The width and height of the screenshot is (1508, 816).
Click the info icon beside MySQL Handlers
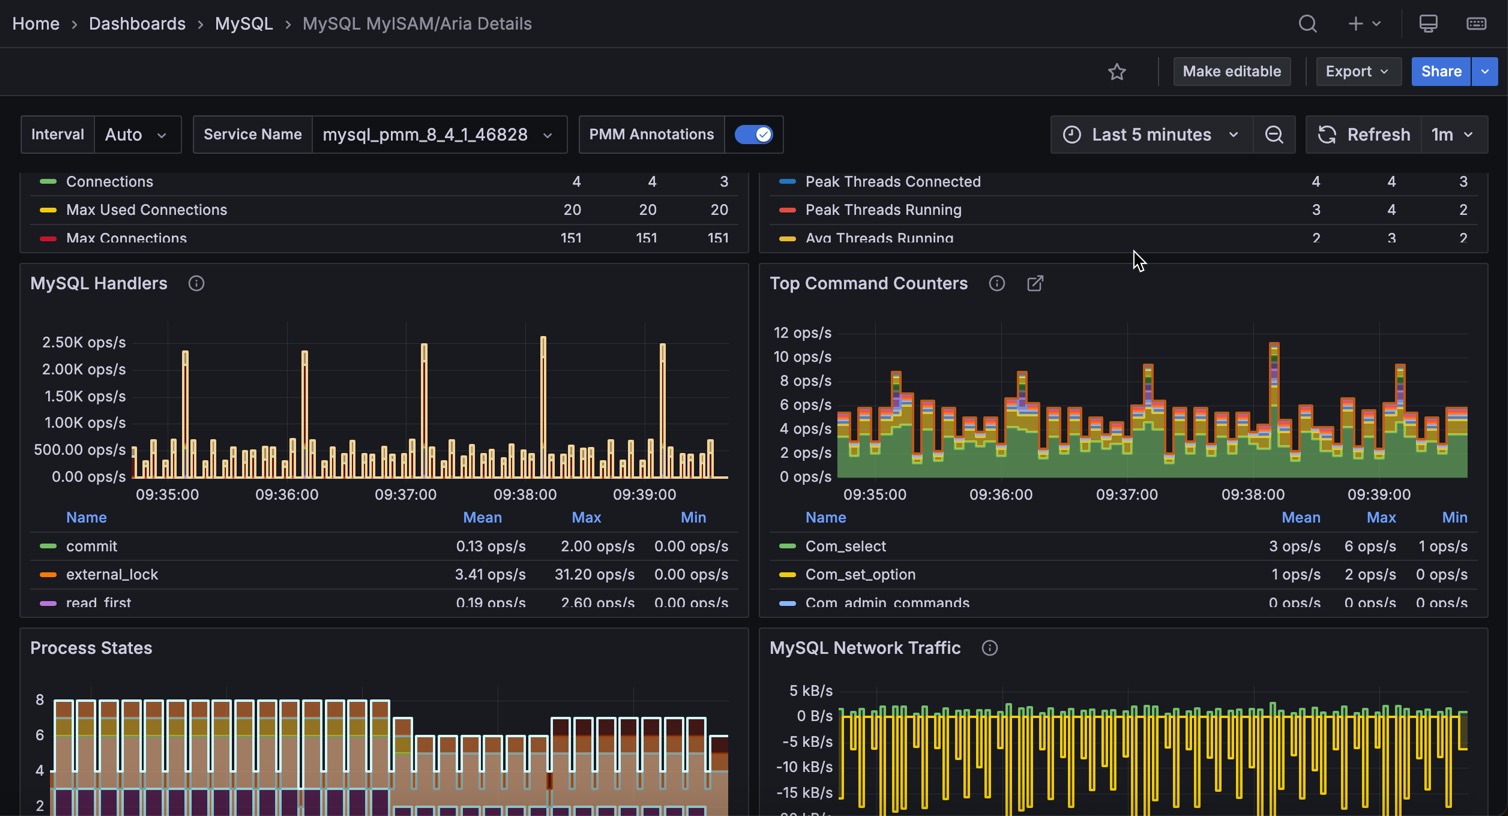196,284
